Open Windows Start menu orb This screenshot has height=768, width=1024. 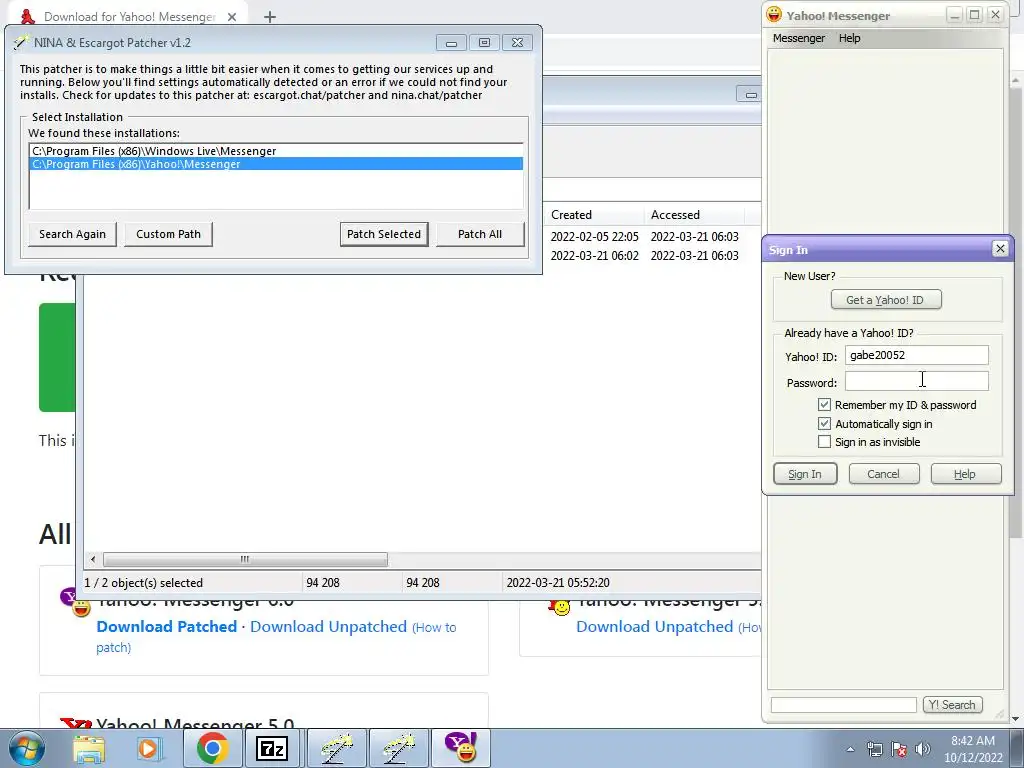pos(27,748)
